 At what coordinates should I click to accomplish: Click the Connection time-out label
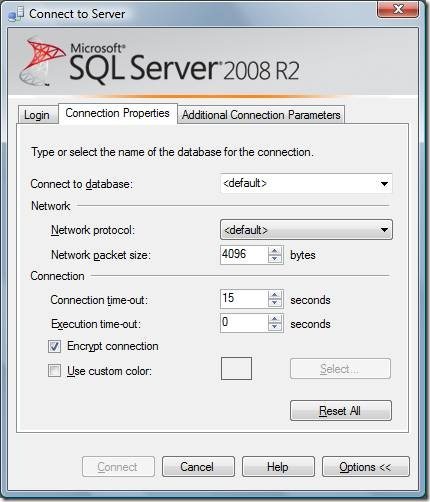(99, 300)
